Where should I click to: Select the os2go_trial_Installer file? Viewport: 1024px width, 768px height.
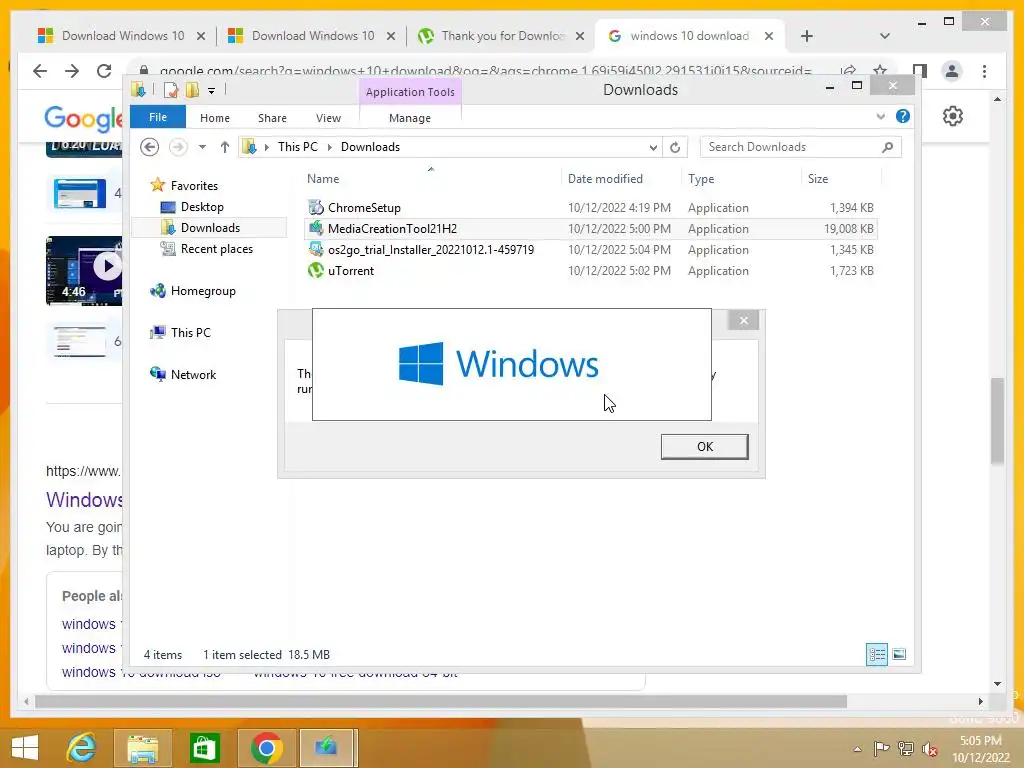(x=430, y=249)
